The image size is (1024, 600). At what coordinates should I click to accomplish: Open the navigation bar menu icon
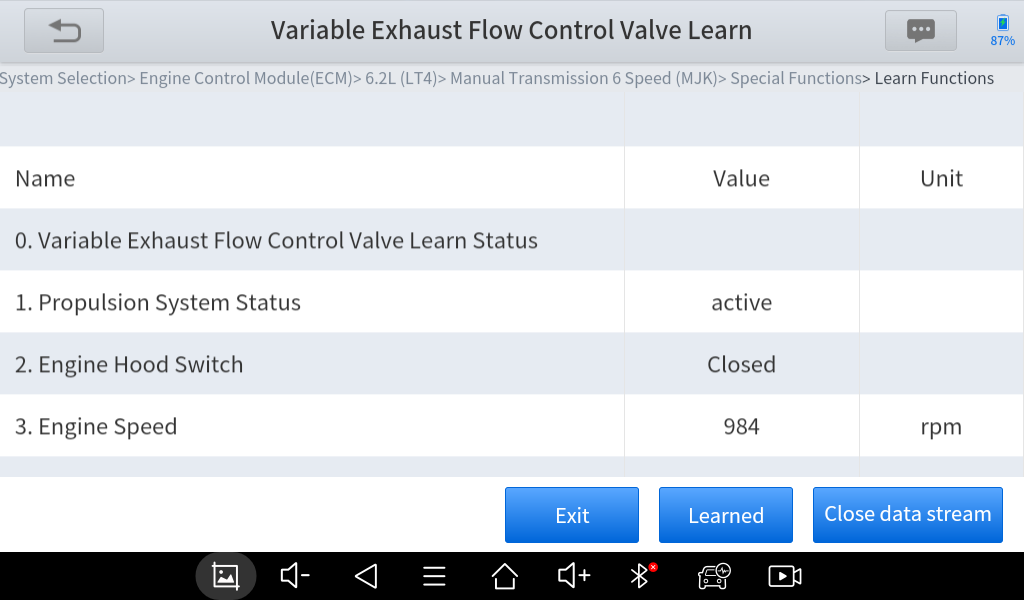coord(434,576)
